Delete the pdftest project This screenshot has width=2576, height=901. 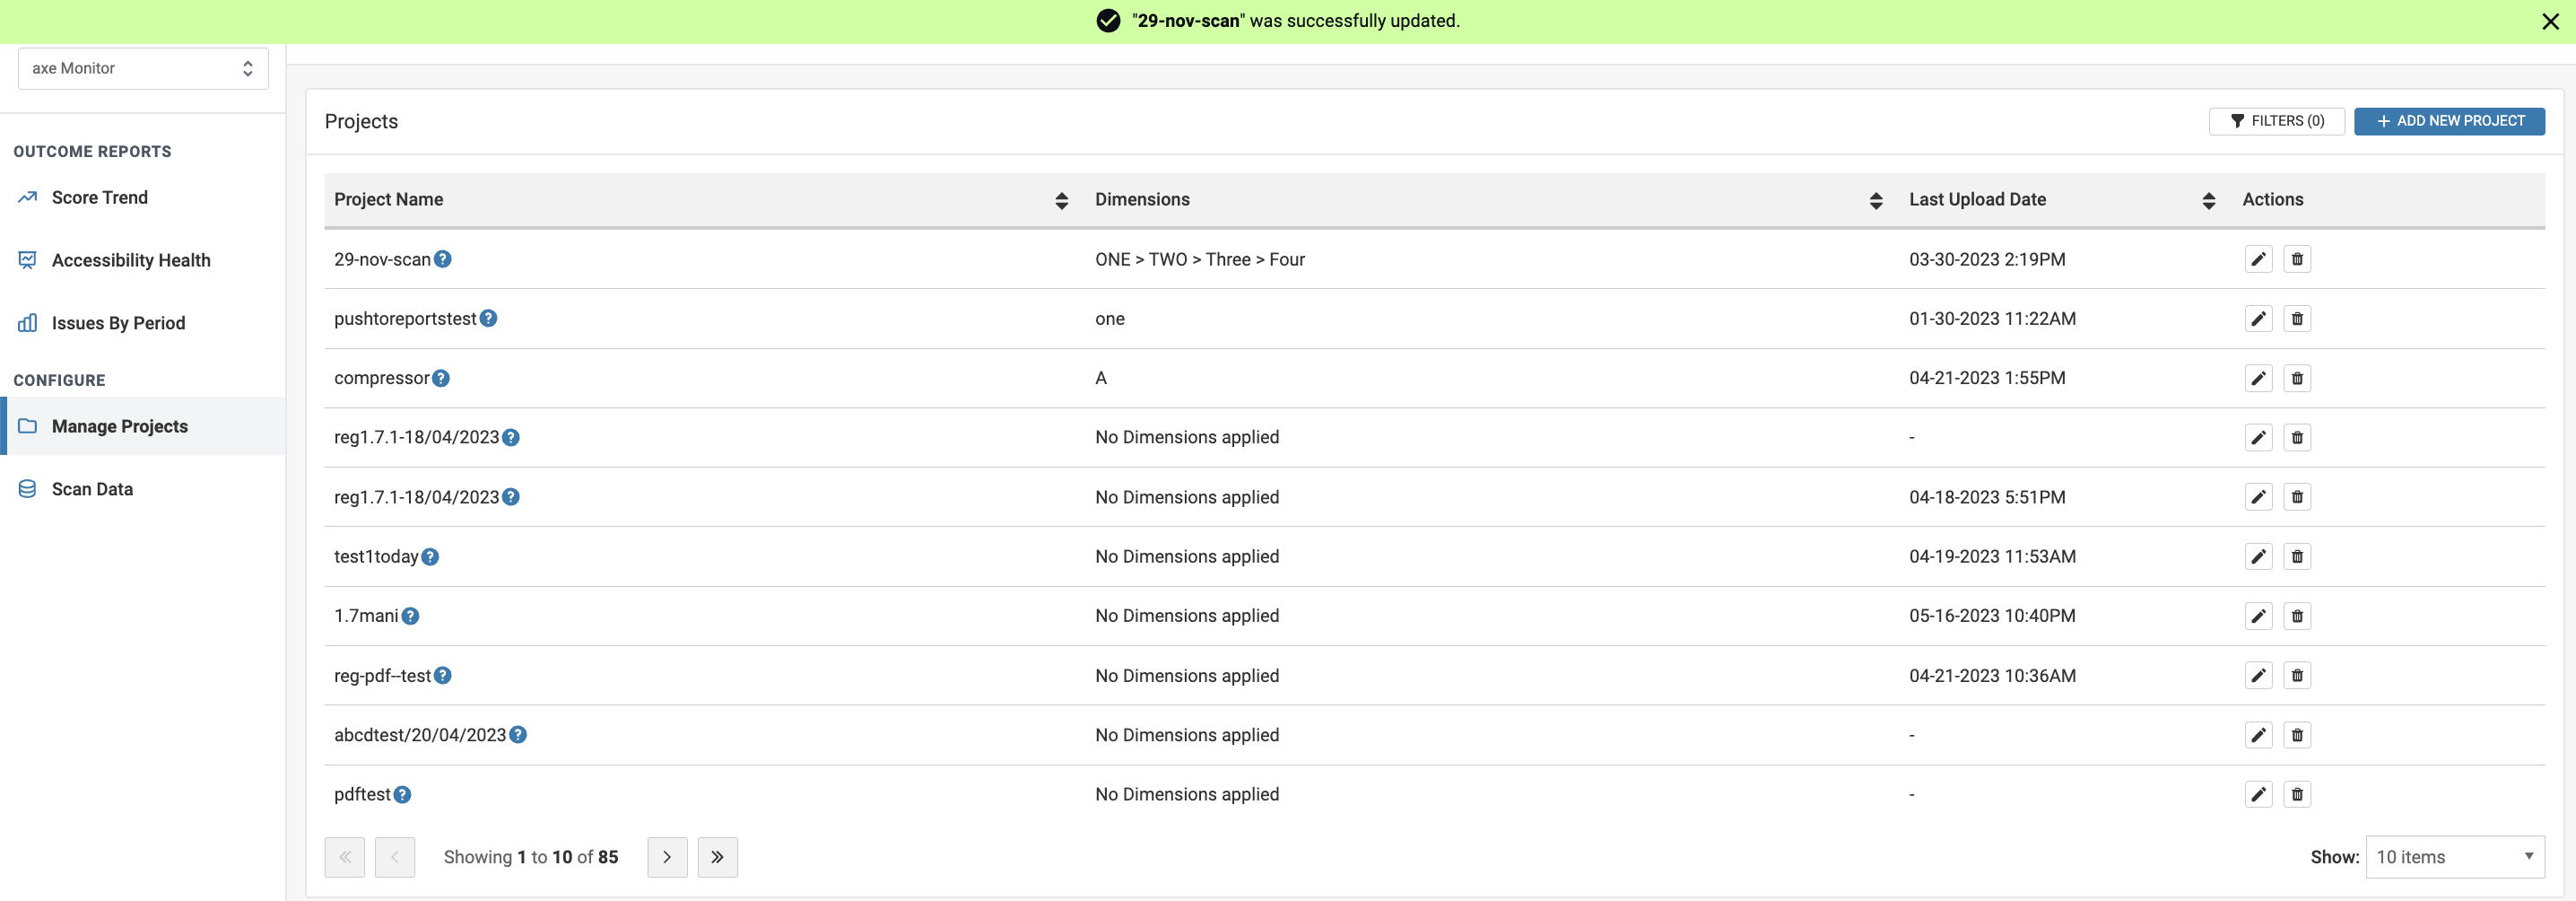point(2297,794)
